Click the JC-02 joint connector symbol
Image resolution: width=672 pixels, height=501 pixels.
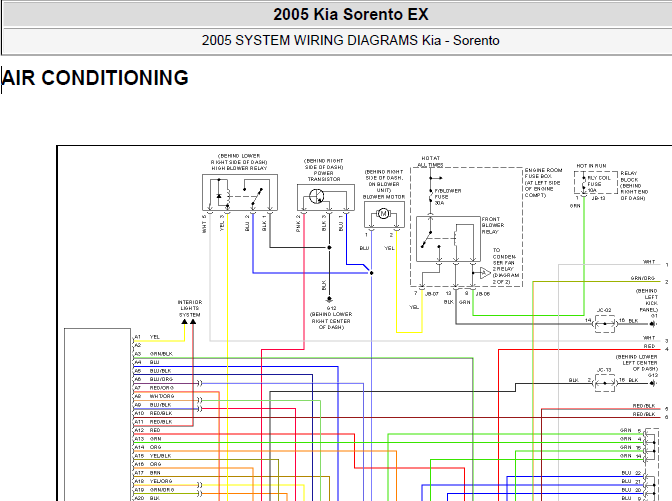[x=605, y=324]
